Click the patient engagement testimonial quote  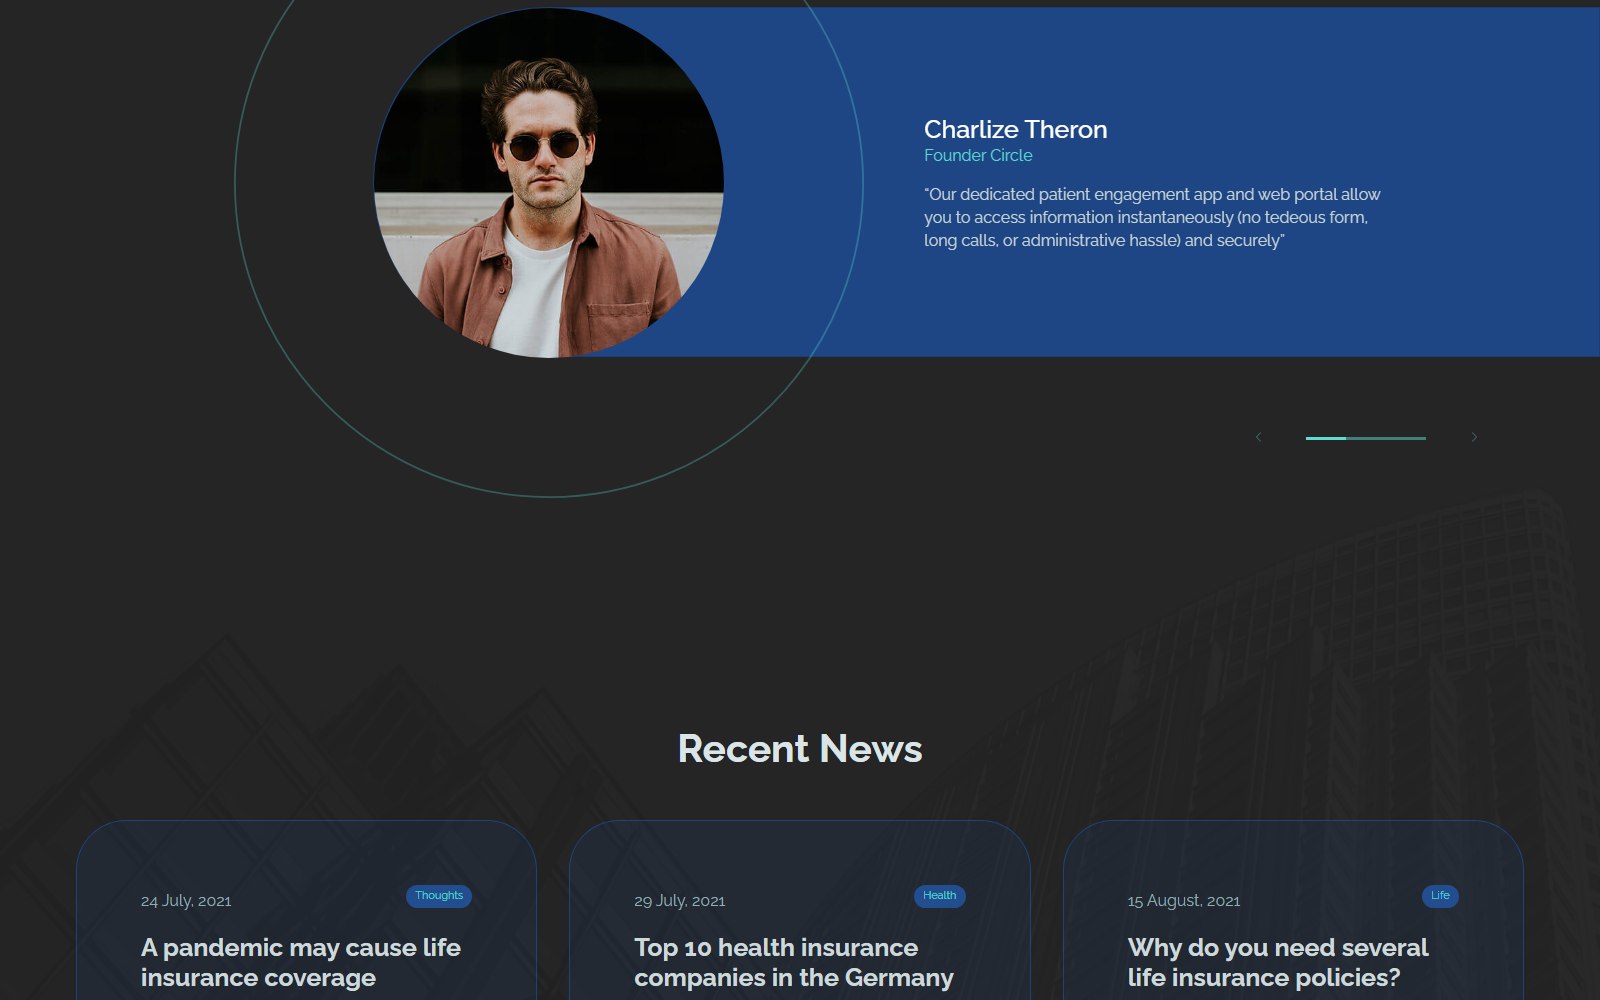click(1152, 217)
